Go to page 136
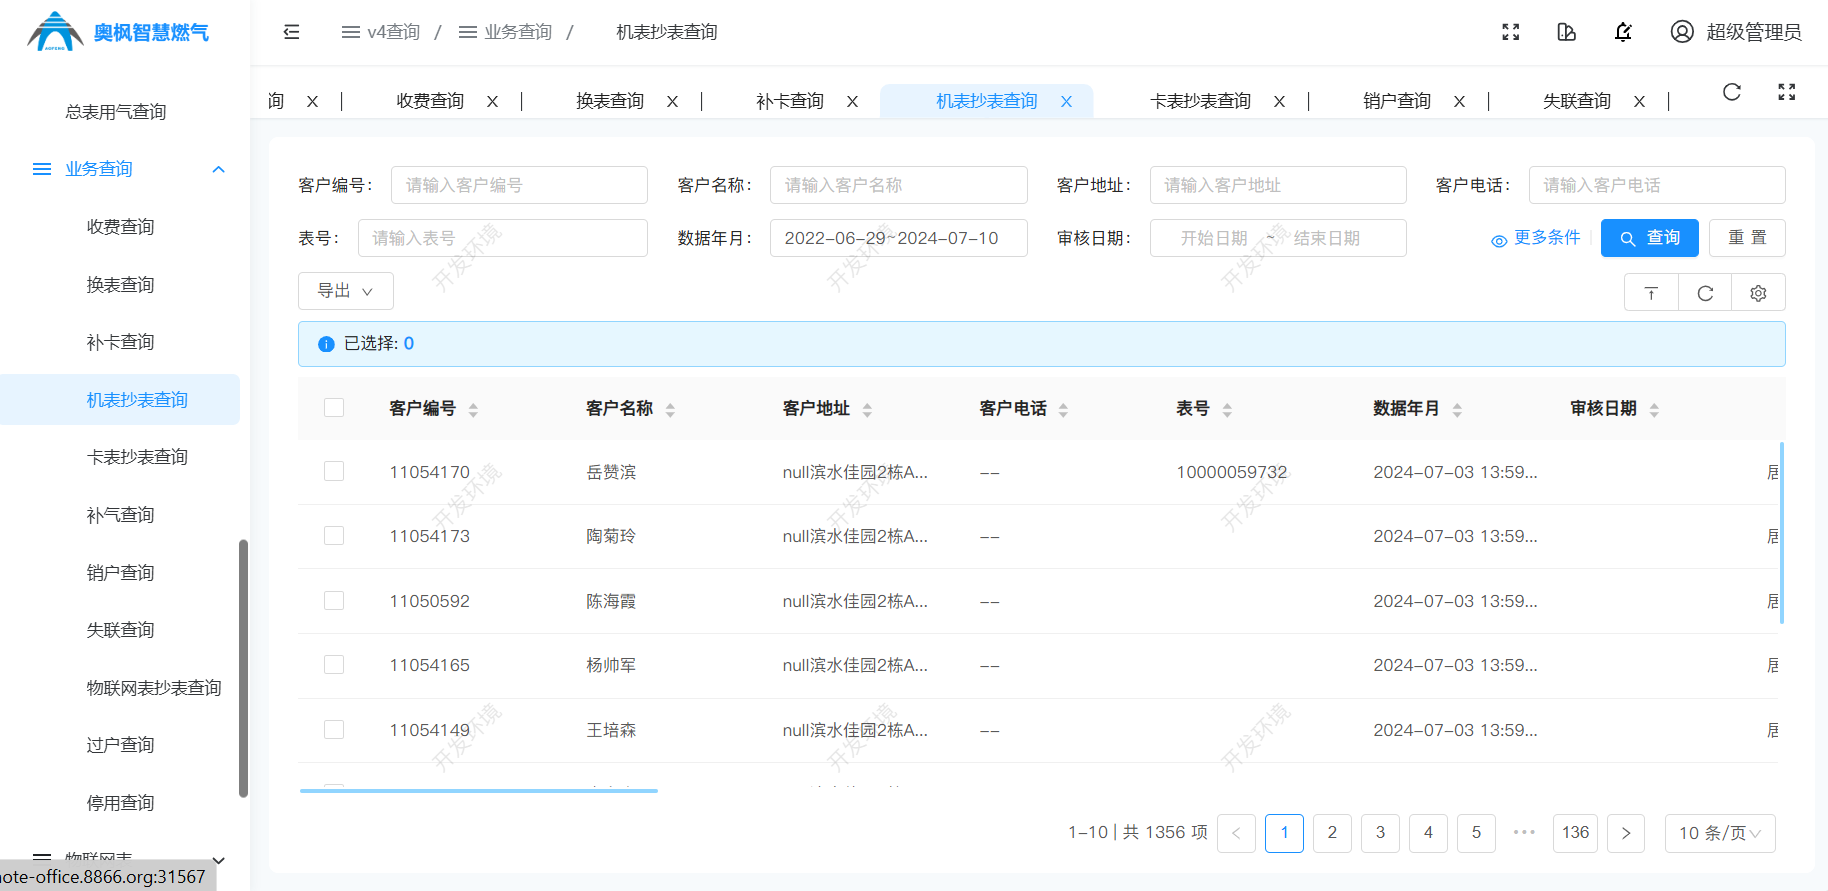 click(x=1576, y=833)
